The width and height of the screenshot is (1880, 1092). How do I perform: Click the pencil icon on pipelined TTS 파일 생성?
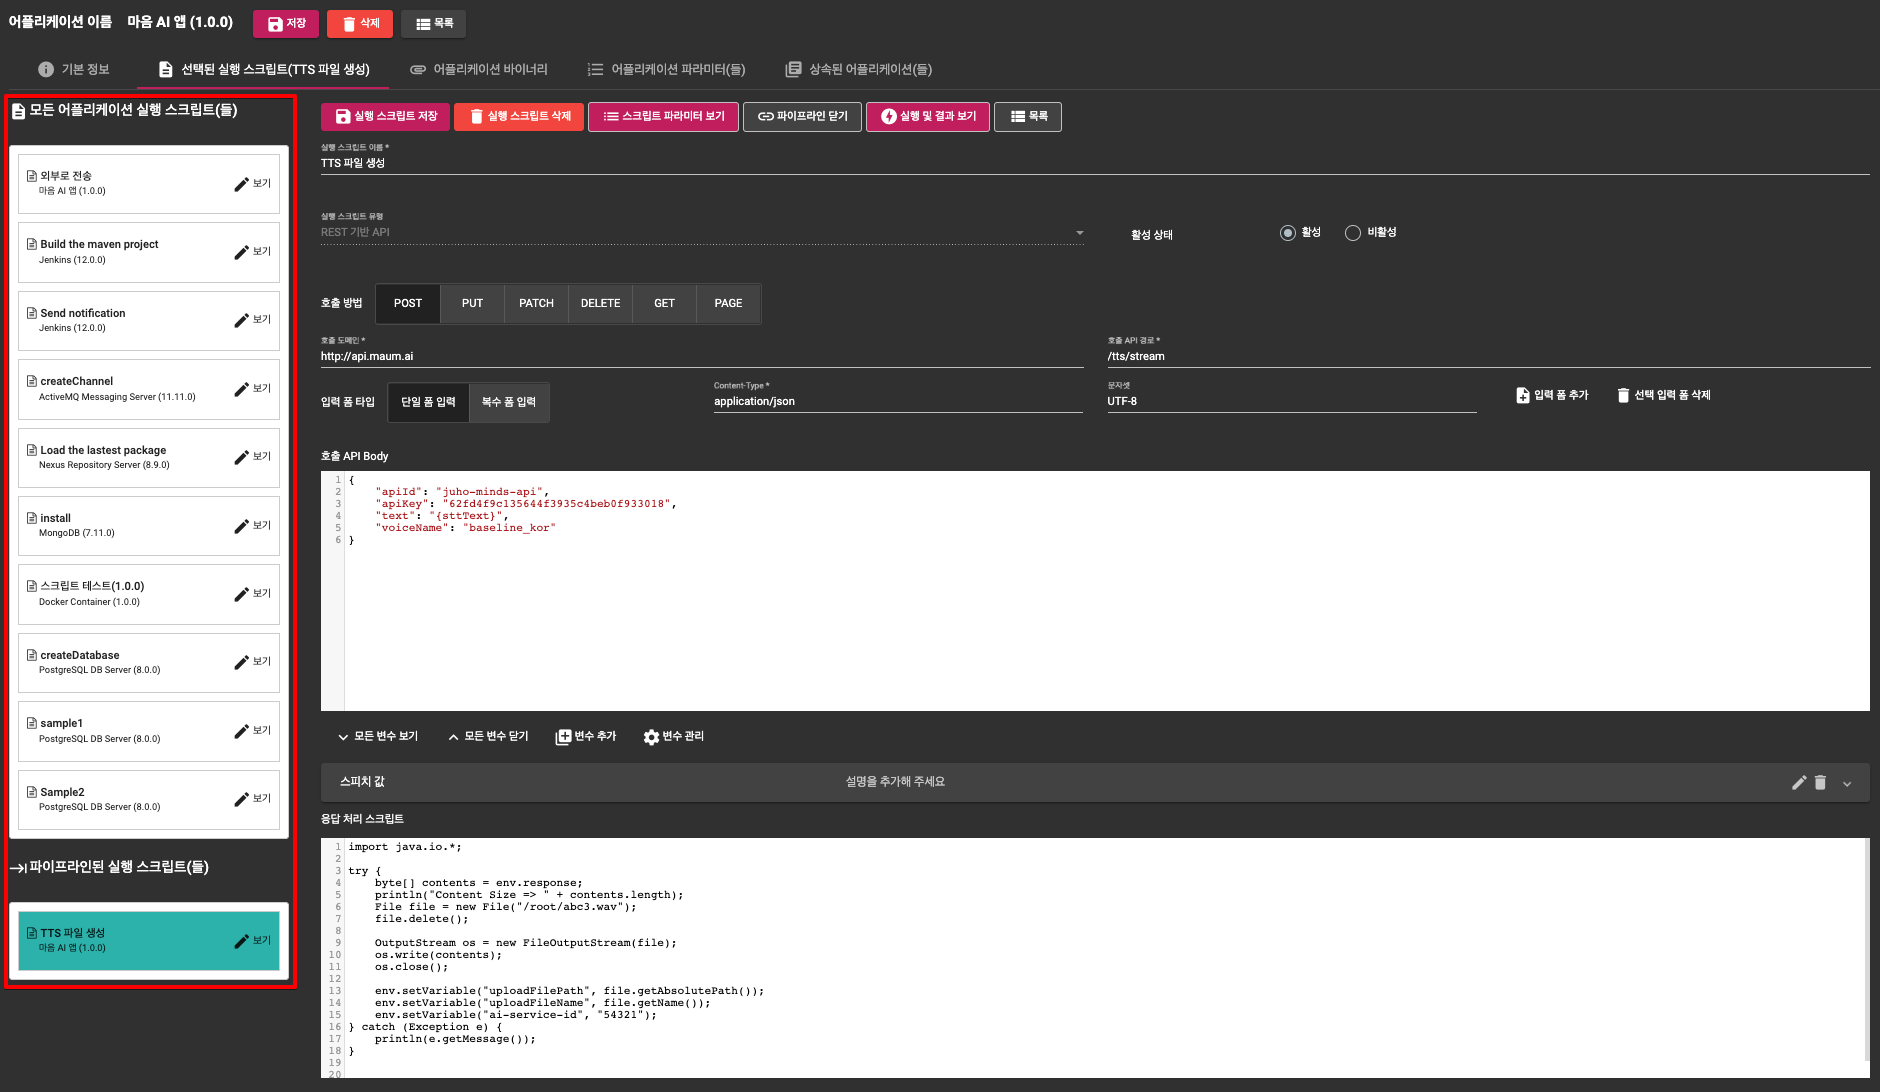click(241, 941)
